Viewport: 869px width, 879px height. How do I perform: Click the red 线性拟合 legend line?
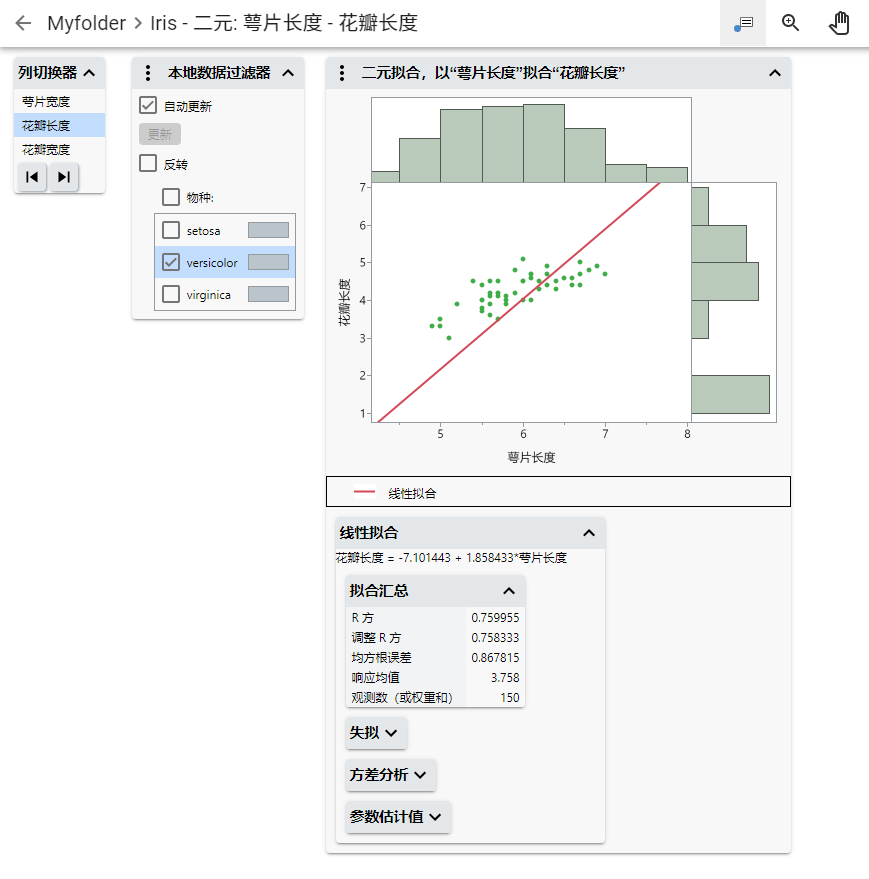[x=364, y=492]
